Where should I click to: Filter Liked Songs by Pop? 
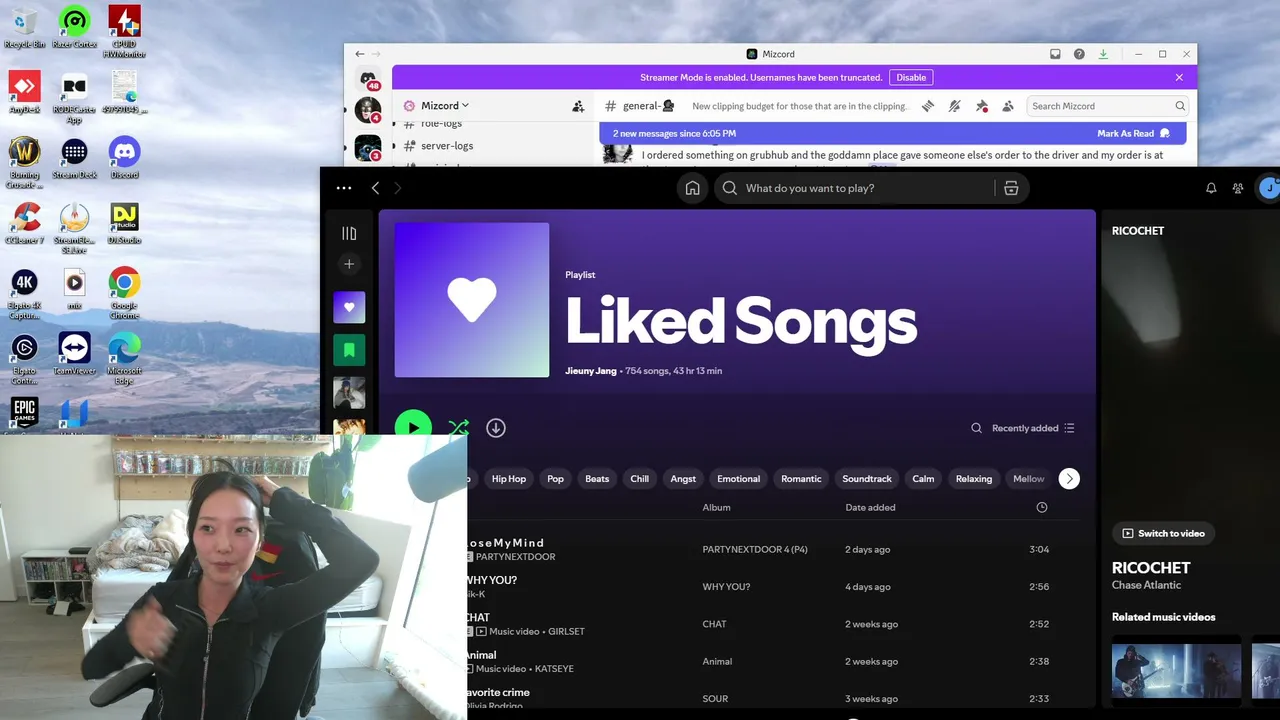click(555, 479)
